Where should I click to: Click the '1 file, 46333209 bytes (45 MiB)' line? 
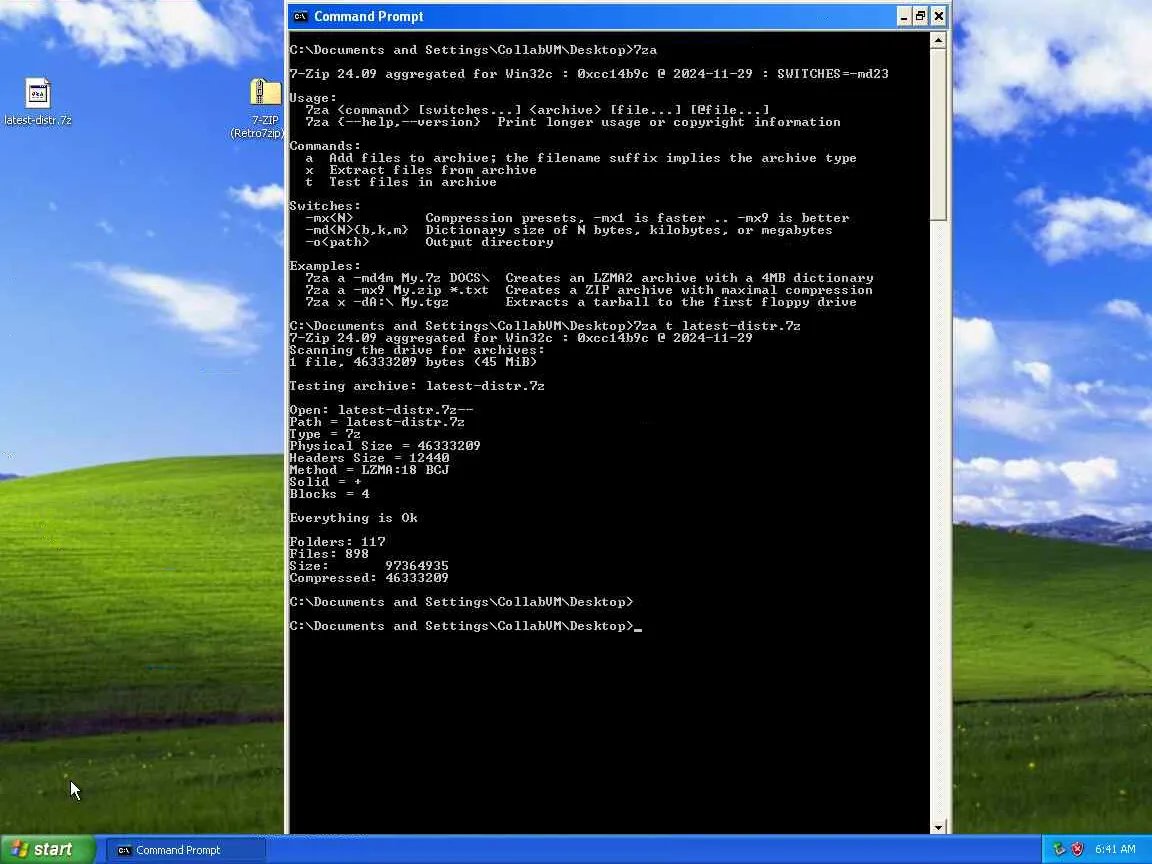(x=413, y=361)
